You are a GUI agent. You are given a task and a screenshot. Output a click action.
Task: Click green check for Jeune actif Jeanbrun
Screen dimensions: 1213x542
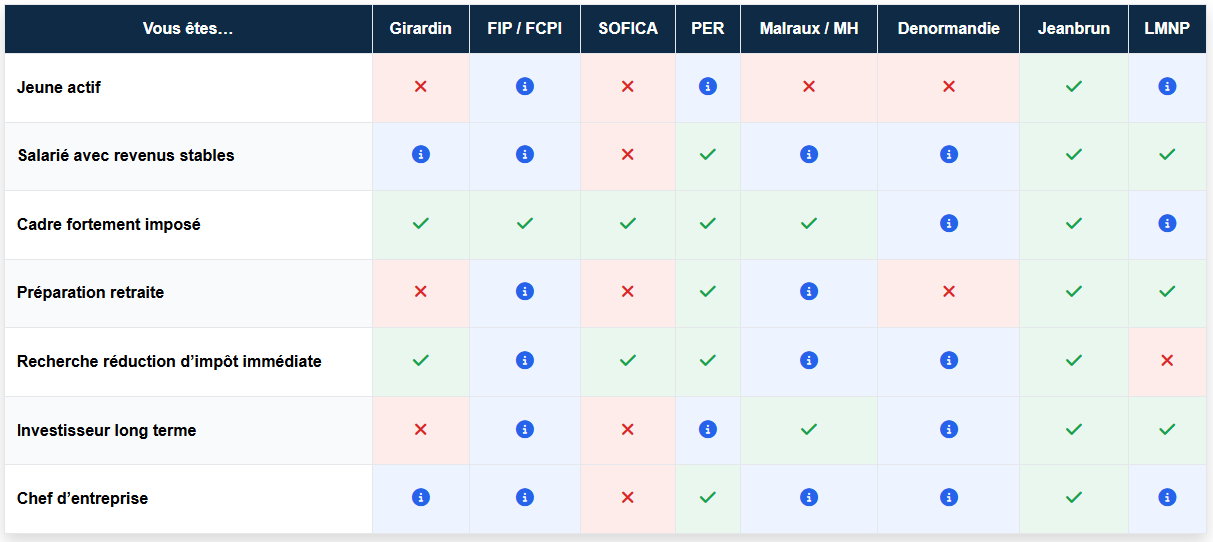tap(1074, 87)
